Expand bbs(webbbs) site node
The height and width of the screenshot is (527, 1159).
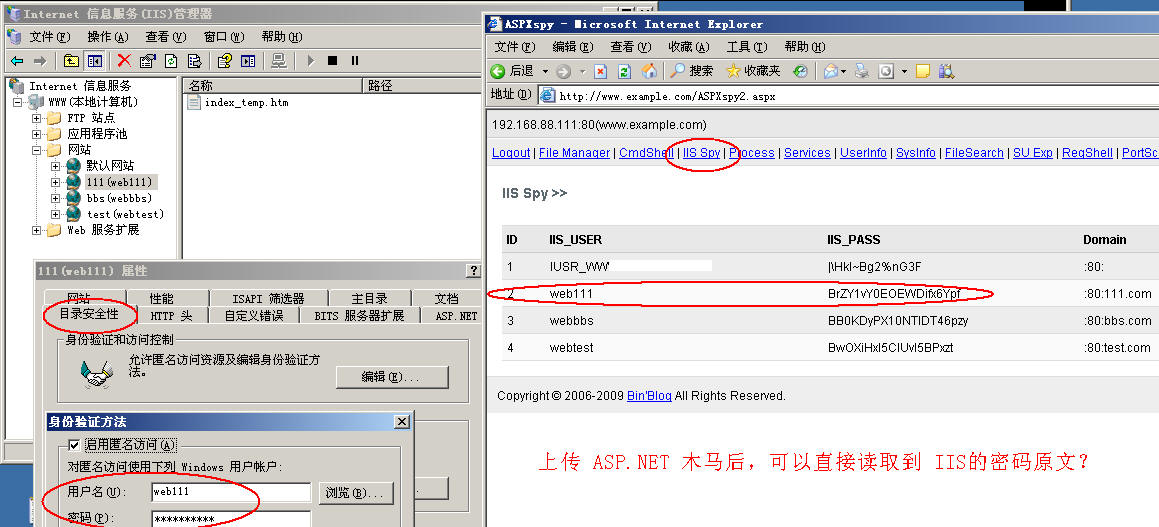coord(55,198)
